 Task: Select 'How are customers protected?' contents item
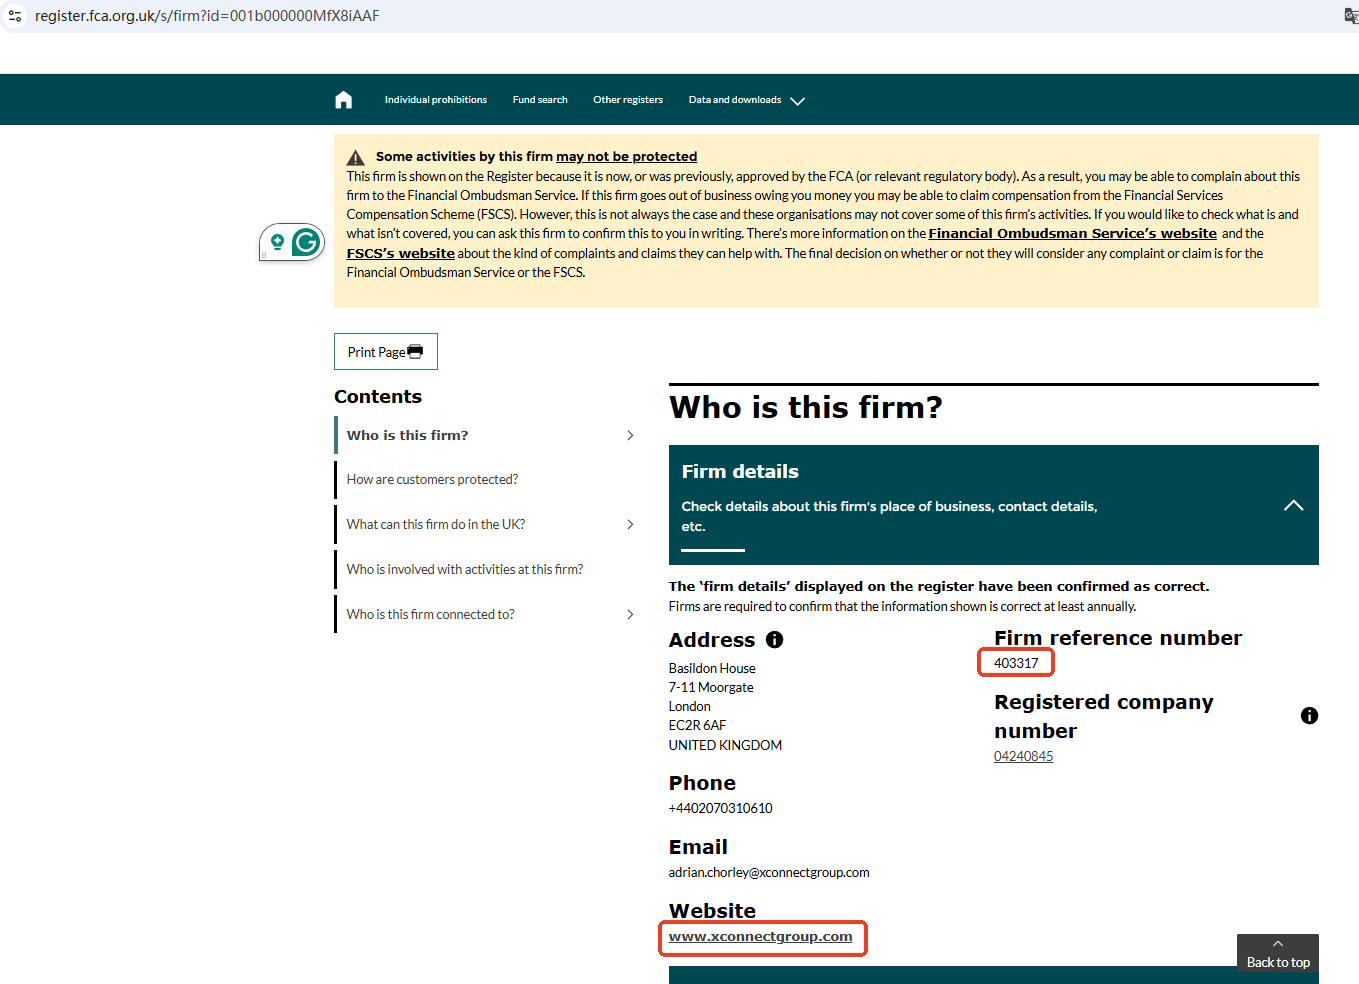point(432,480)
